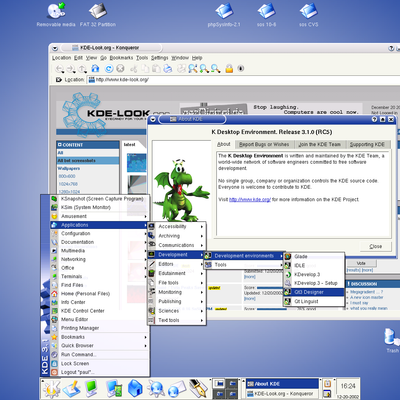
Task: Open the Publishing submenu
Action: click(177, 301)
